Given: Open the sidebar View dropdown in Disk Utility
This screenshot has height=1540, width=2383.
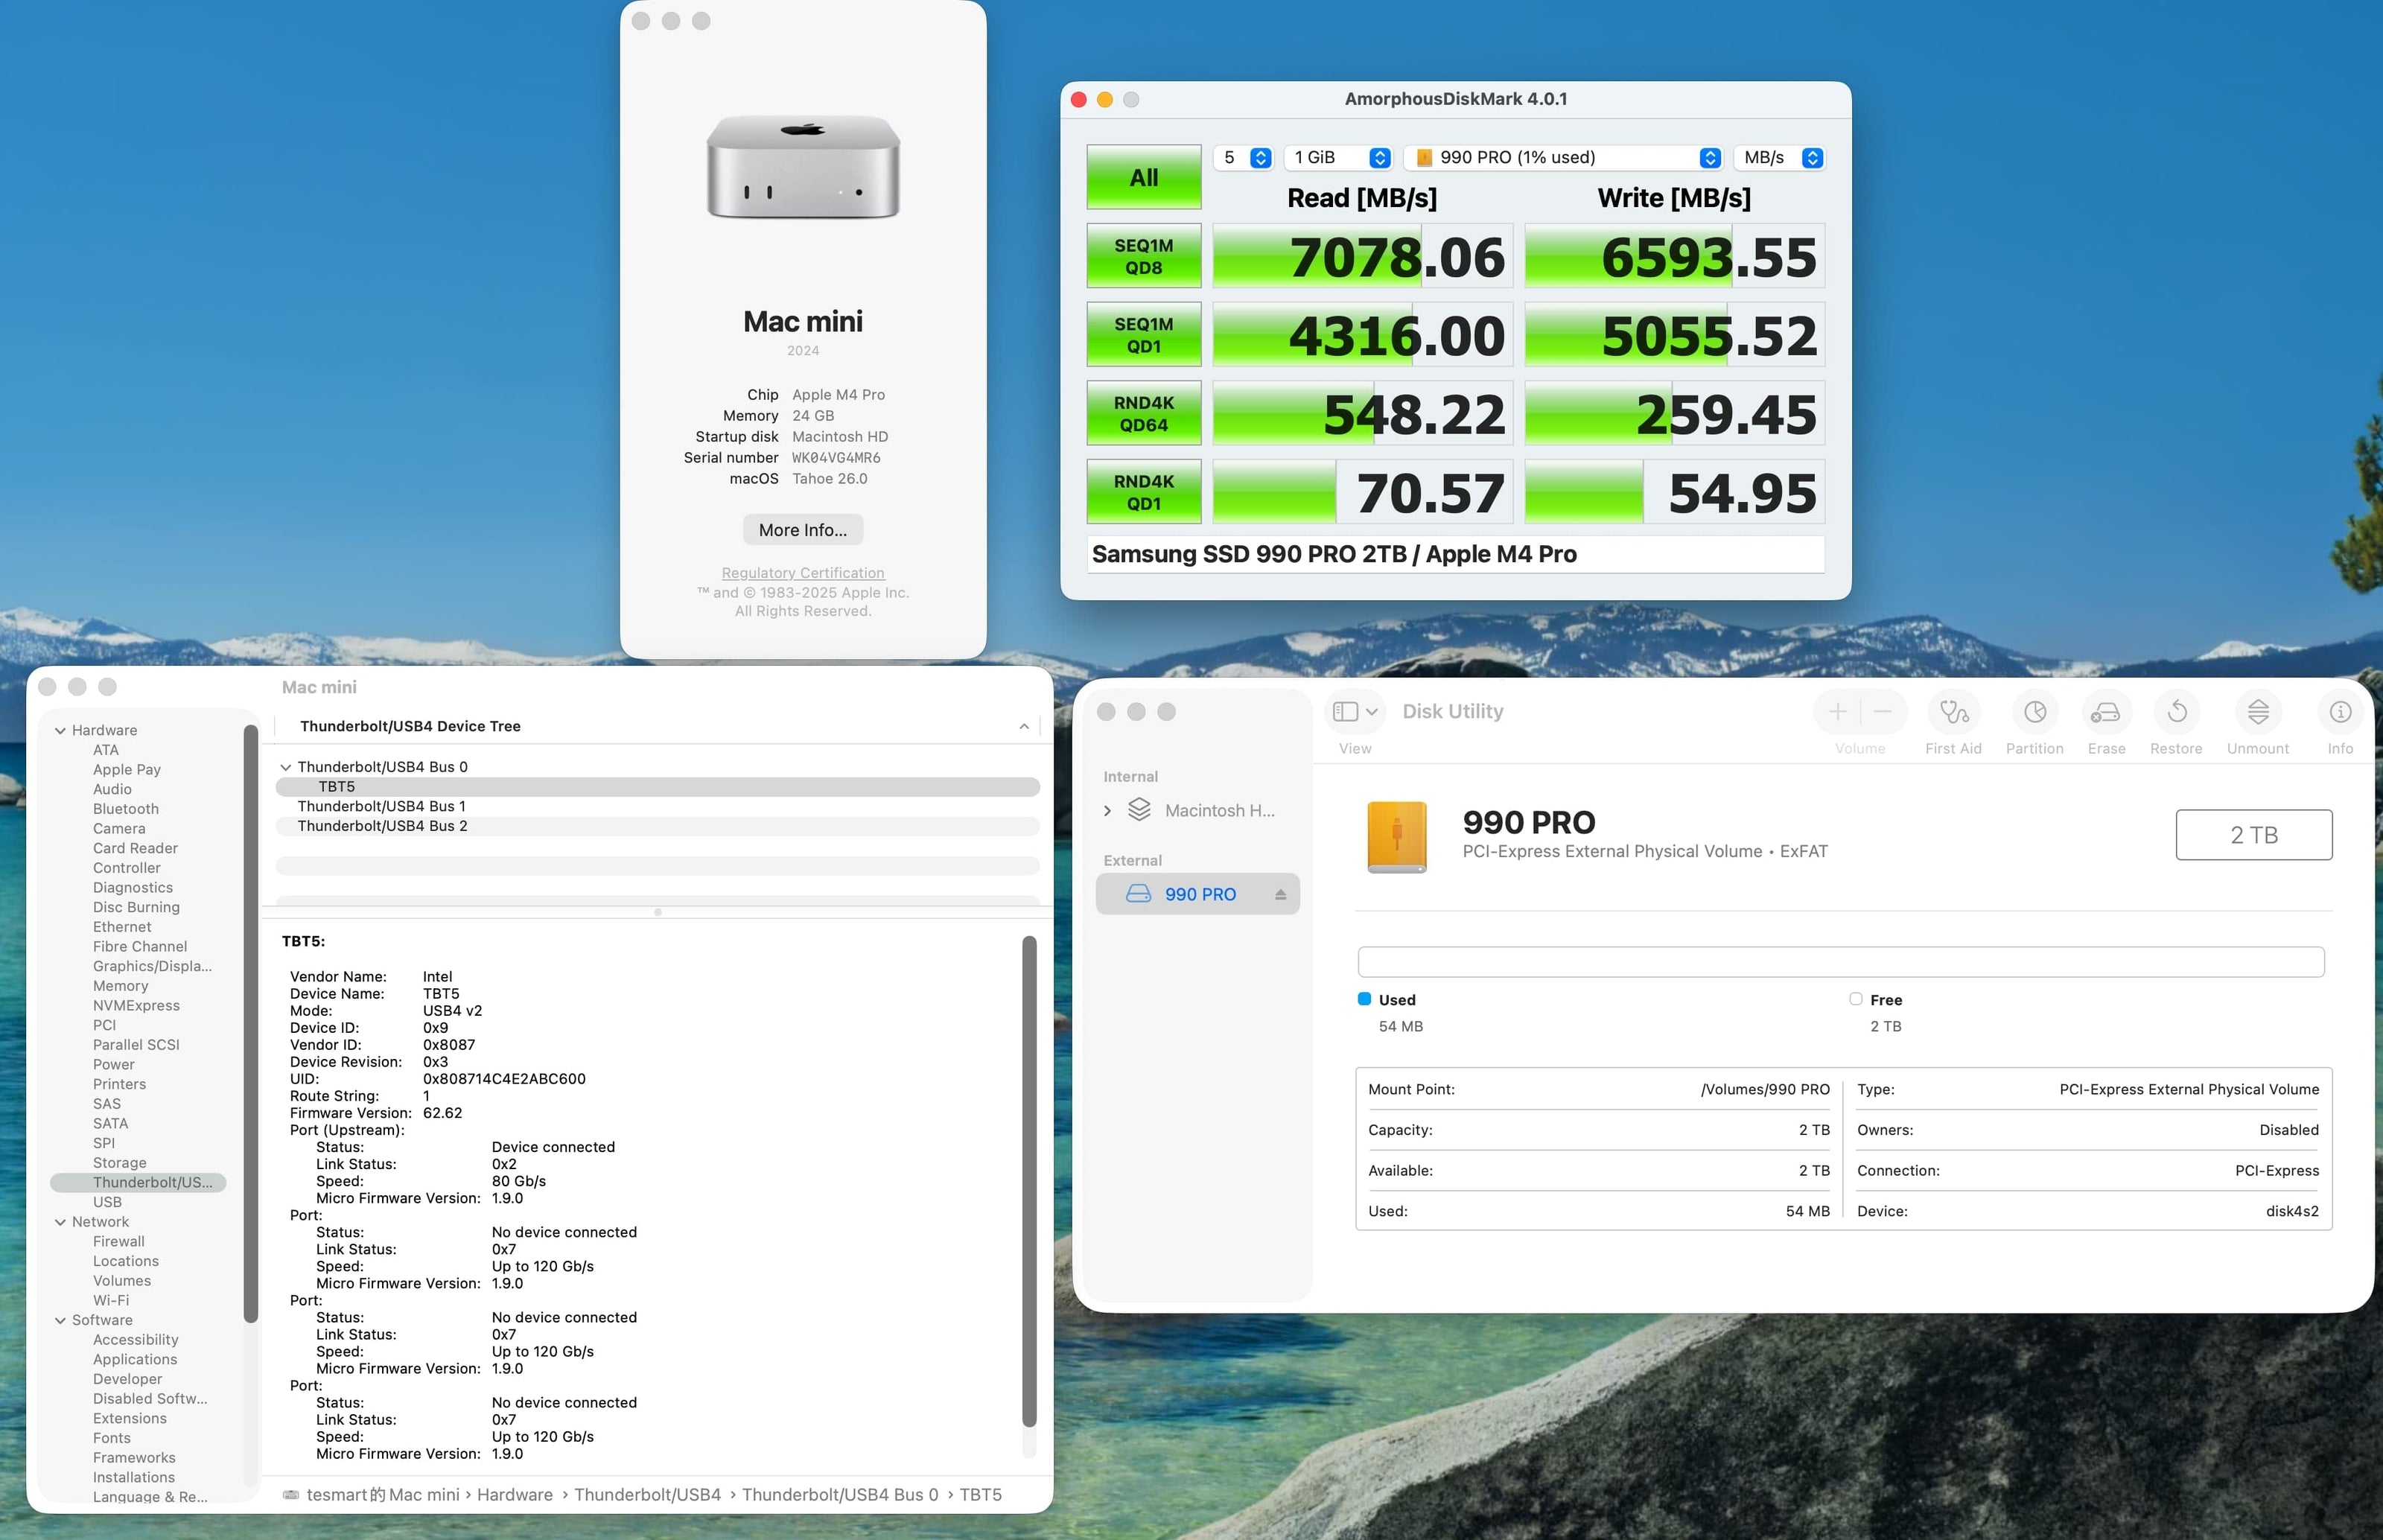Looking at the screenshot, I should pos(1355,712).
